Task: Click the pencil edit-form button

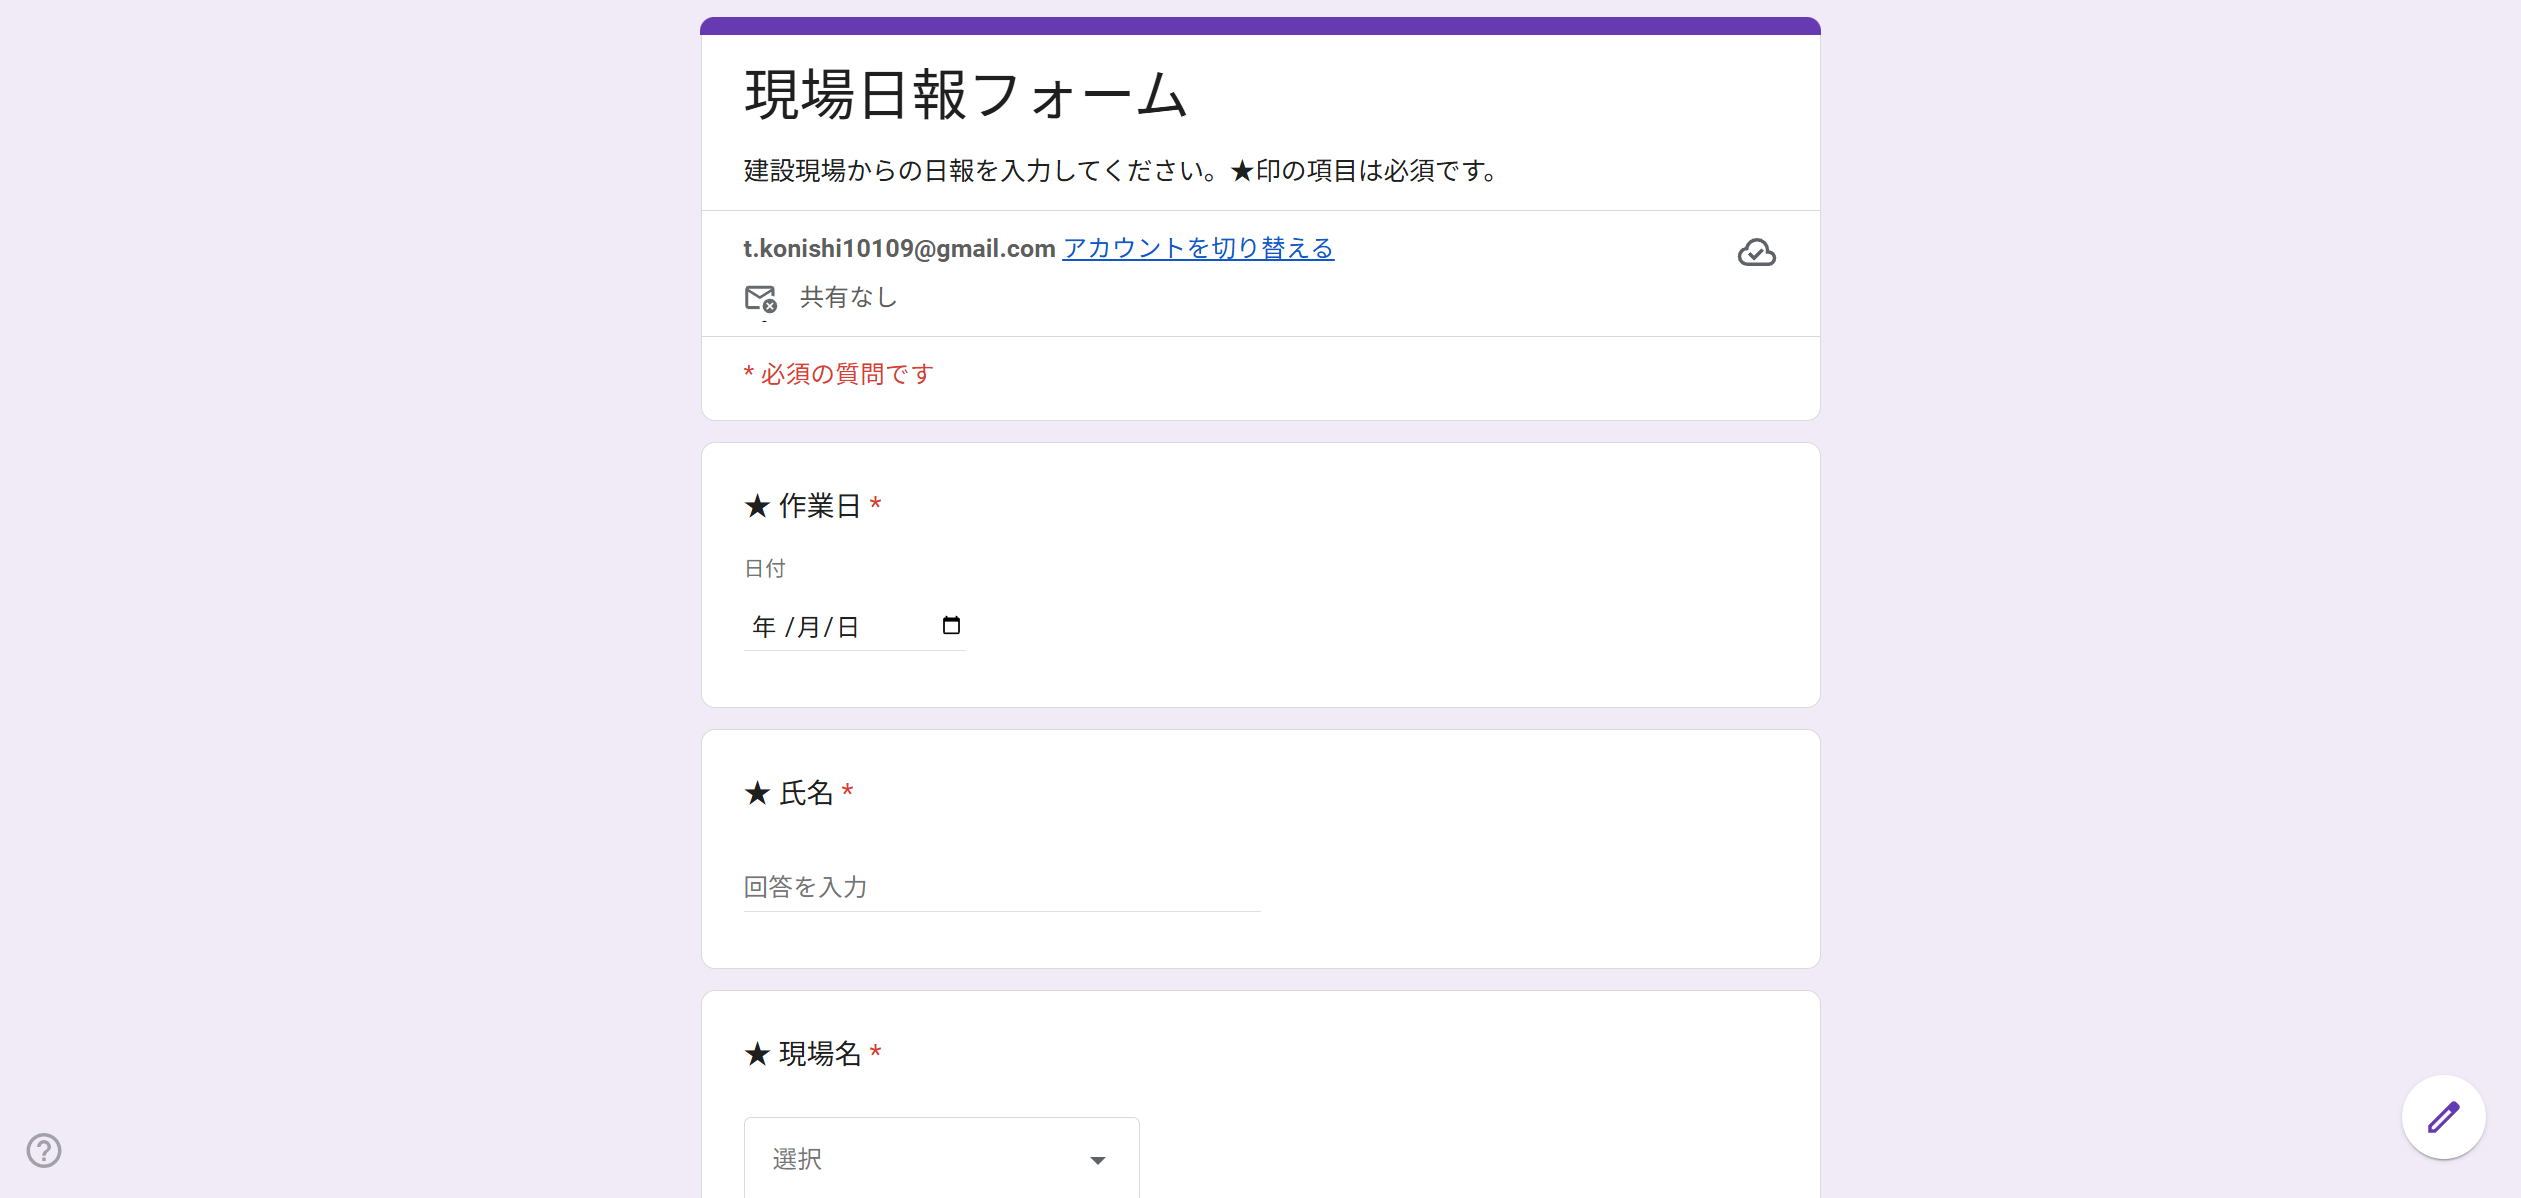Action: pos(2443,1117)
